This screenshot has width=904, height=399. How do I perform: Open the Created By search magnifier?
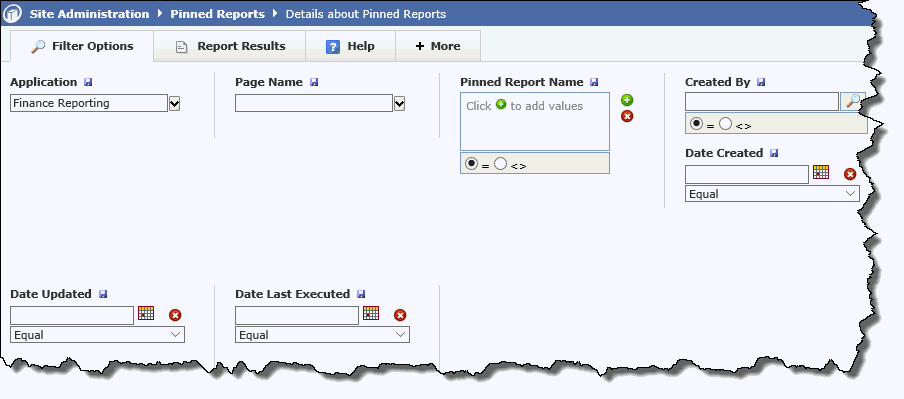pos(853,101)
